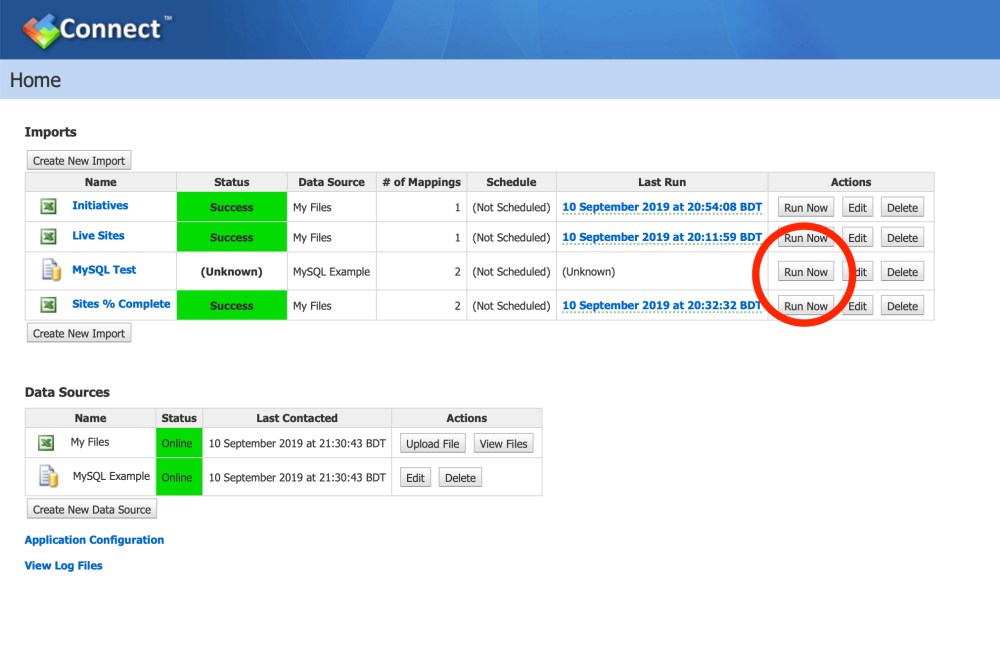1000x666 pixels.
Task: Click the MySQL Example last contacted time
Action: tap(297, 477)
